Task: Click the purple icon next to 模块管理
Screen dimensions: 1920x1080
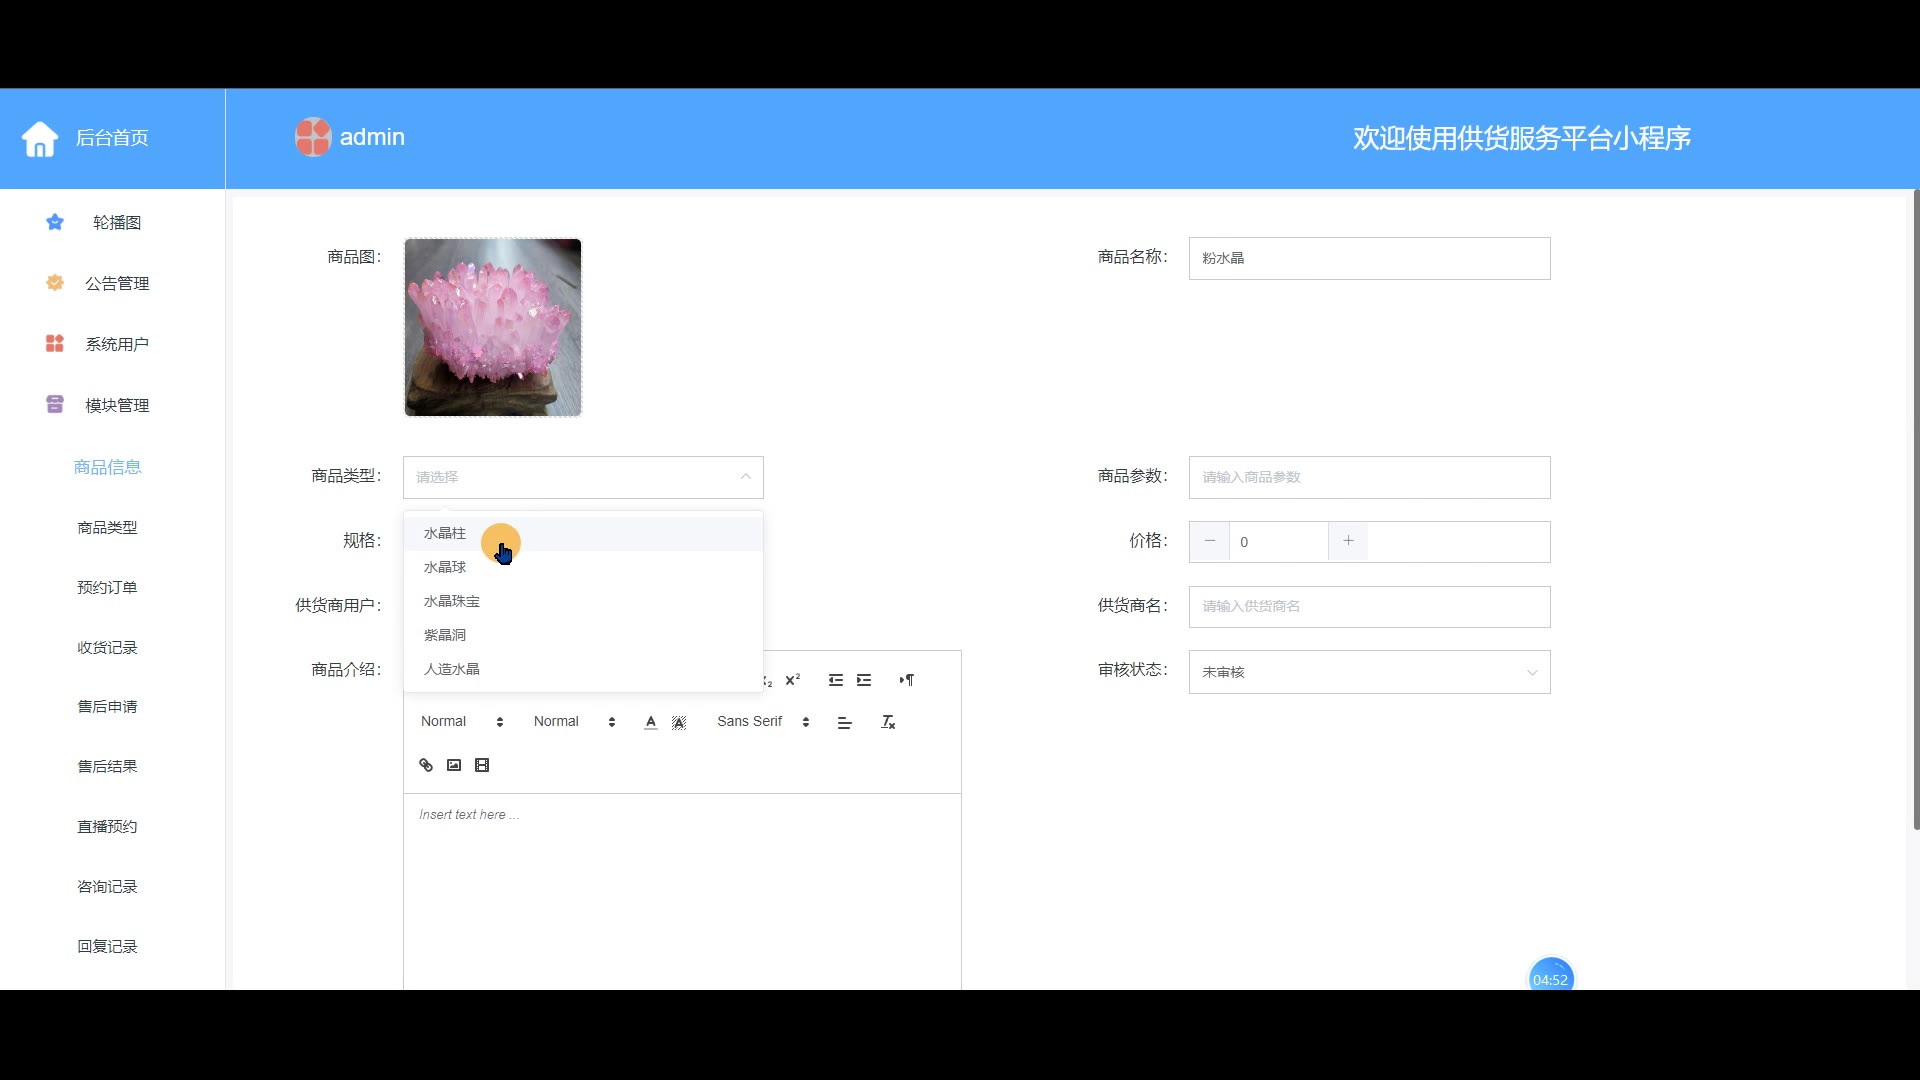Action: 55,404
